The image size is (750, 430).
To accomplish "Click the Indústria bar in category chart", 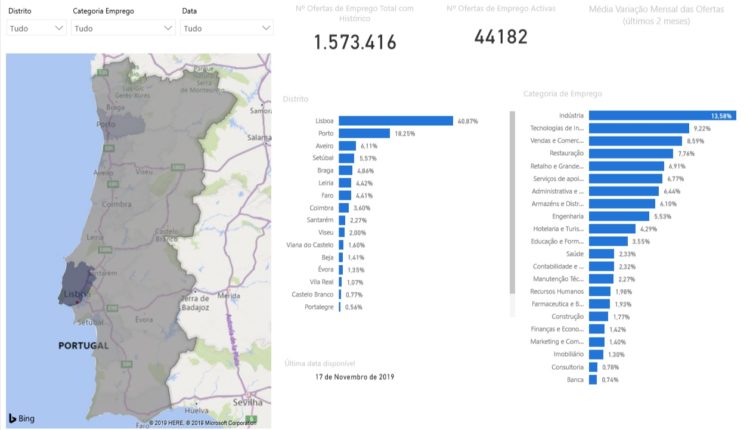I will click(662, 115).
